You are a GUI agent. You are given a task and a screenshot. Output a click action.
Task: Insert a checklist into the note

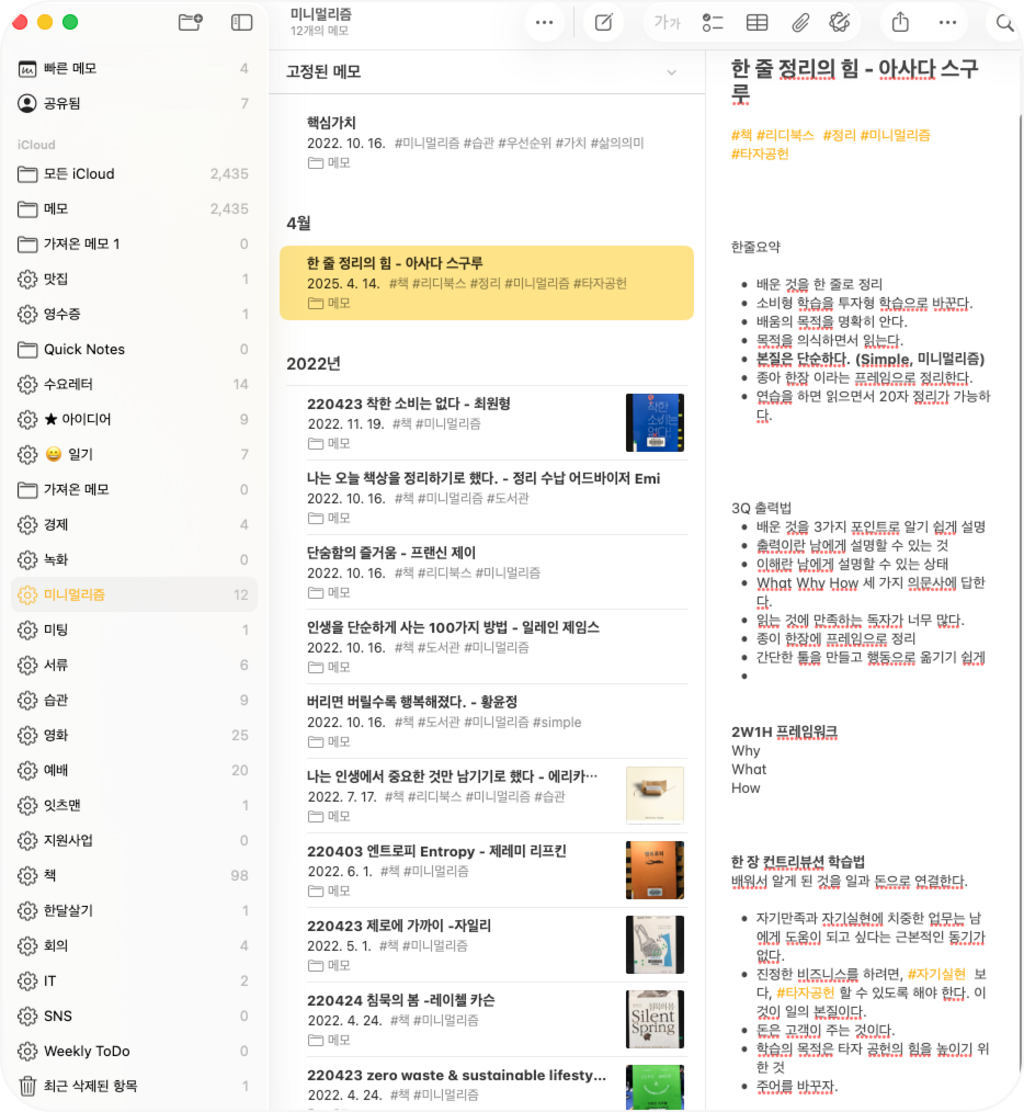click(x=713, y=22)
